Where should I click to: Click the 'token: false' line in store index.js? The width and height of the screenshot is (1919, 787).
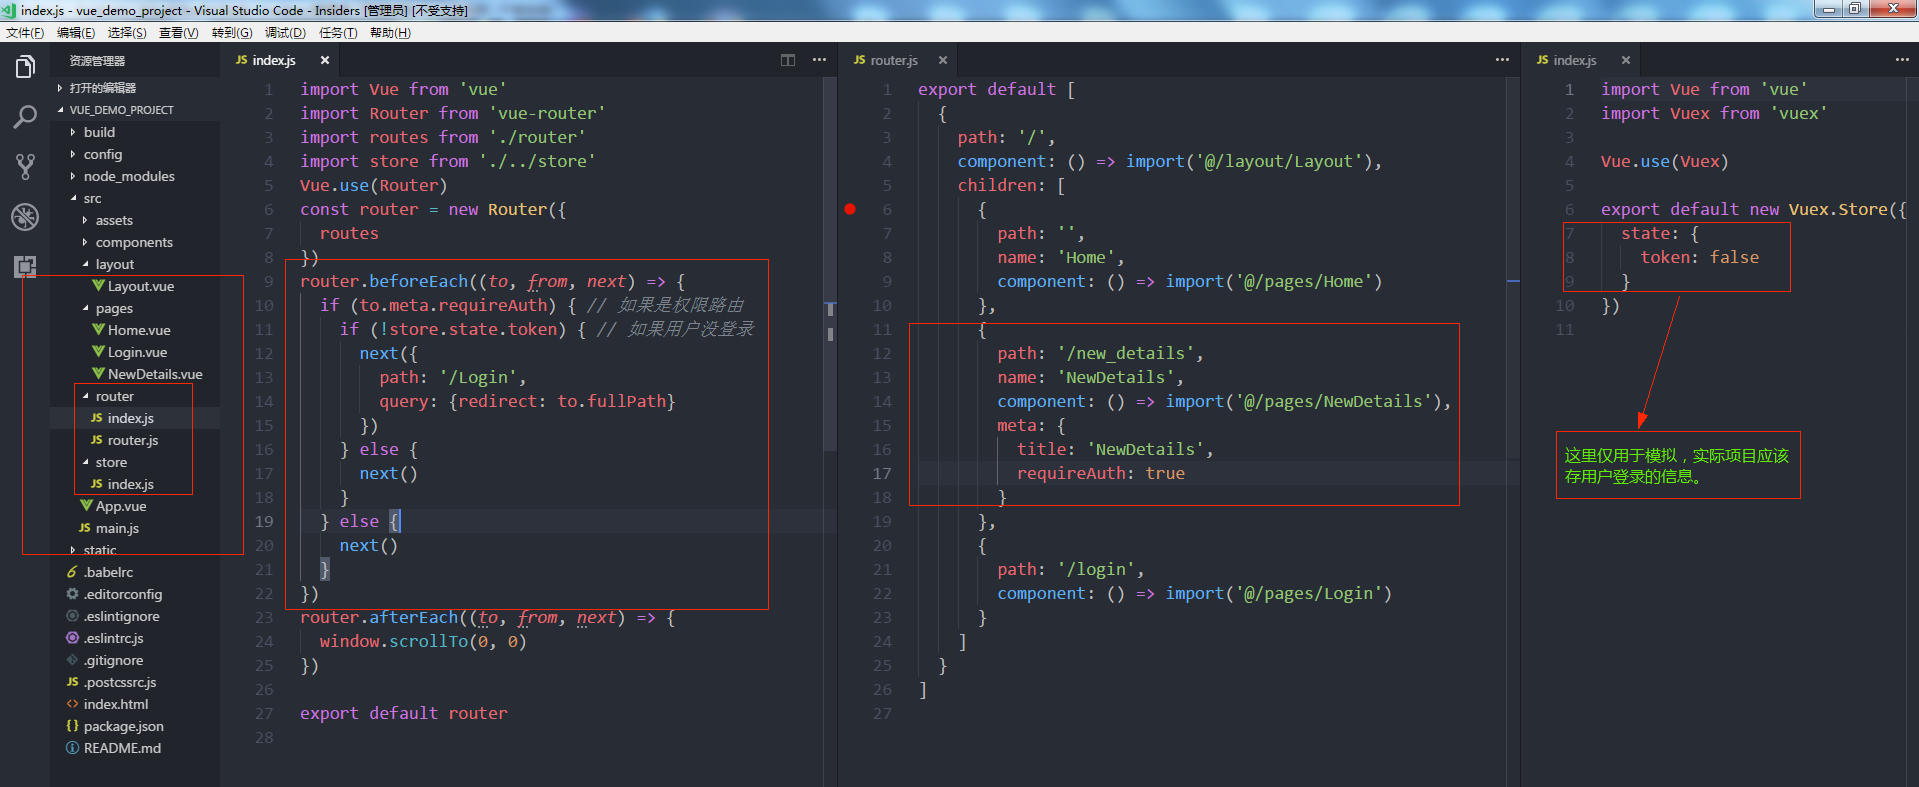1700,257
